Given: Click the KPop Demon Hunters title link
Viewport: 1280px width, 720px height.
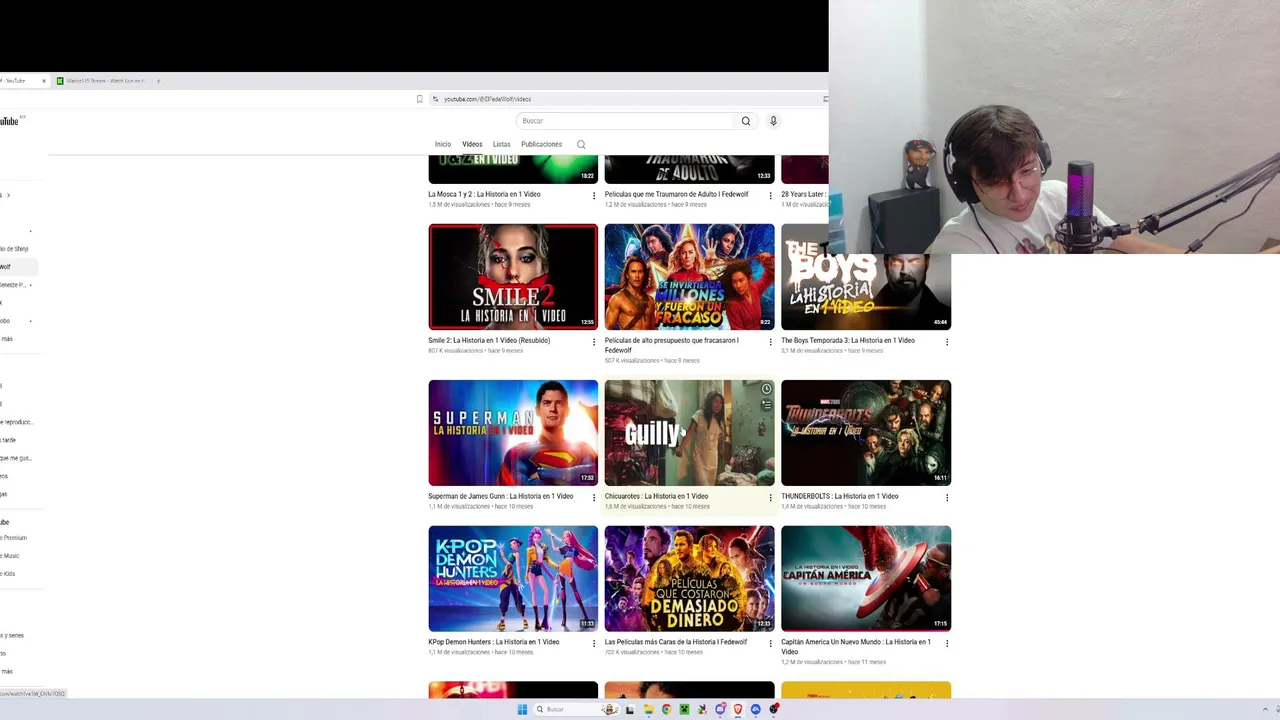Looking at the screenshot, I should 493,642.
